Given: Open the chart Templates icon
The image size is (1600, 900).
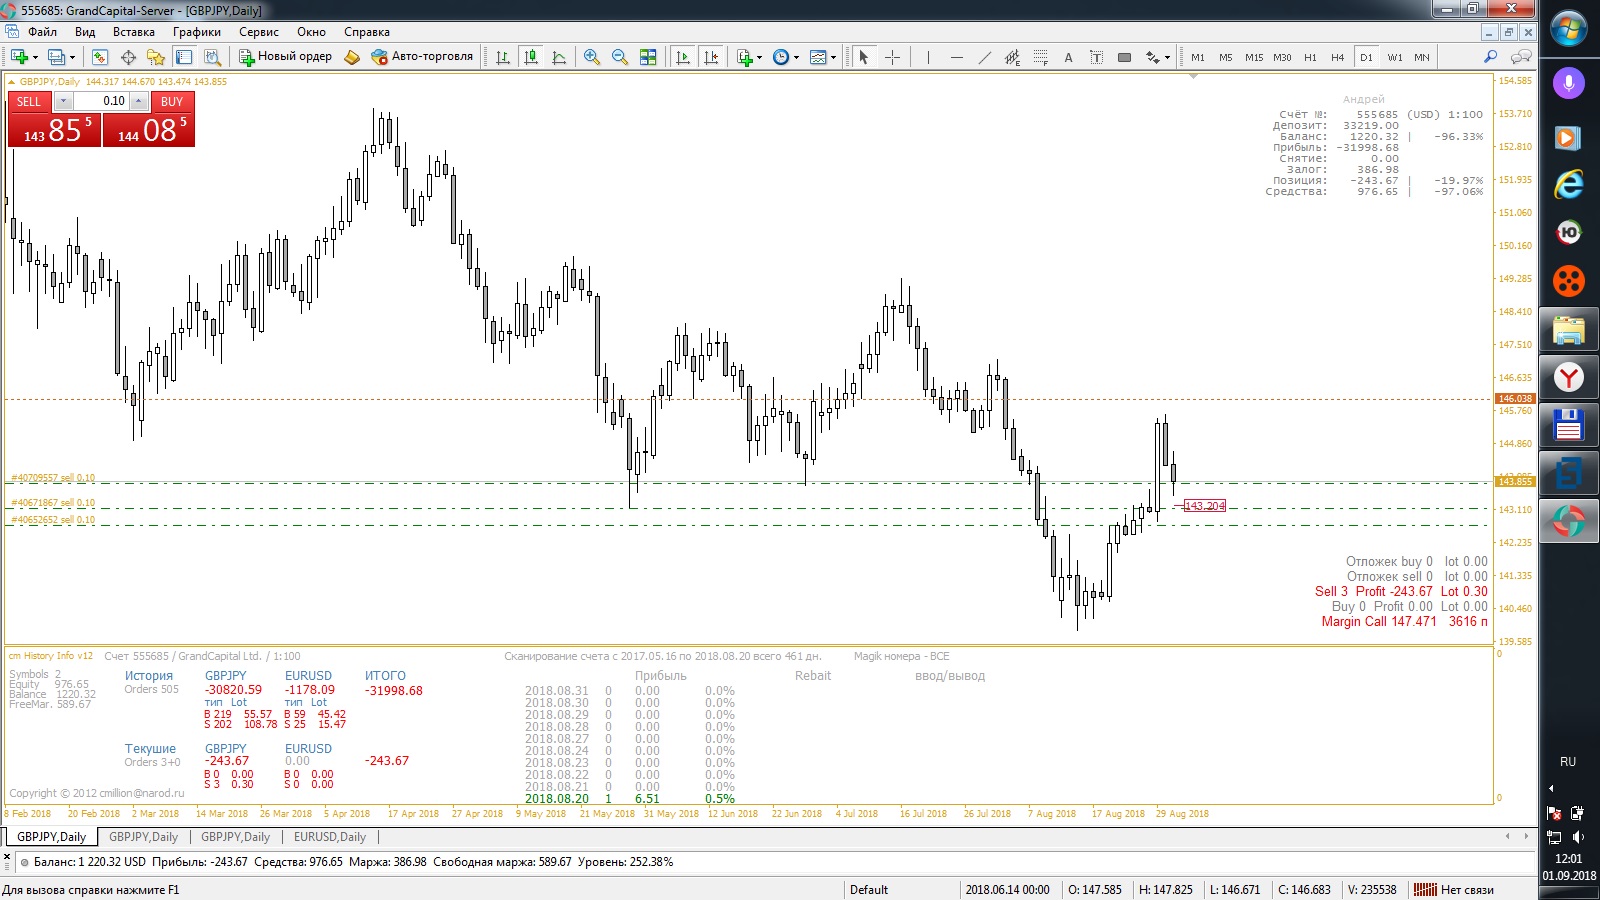Looking at the screenshot, I should pos(819,57).
